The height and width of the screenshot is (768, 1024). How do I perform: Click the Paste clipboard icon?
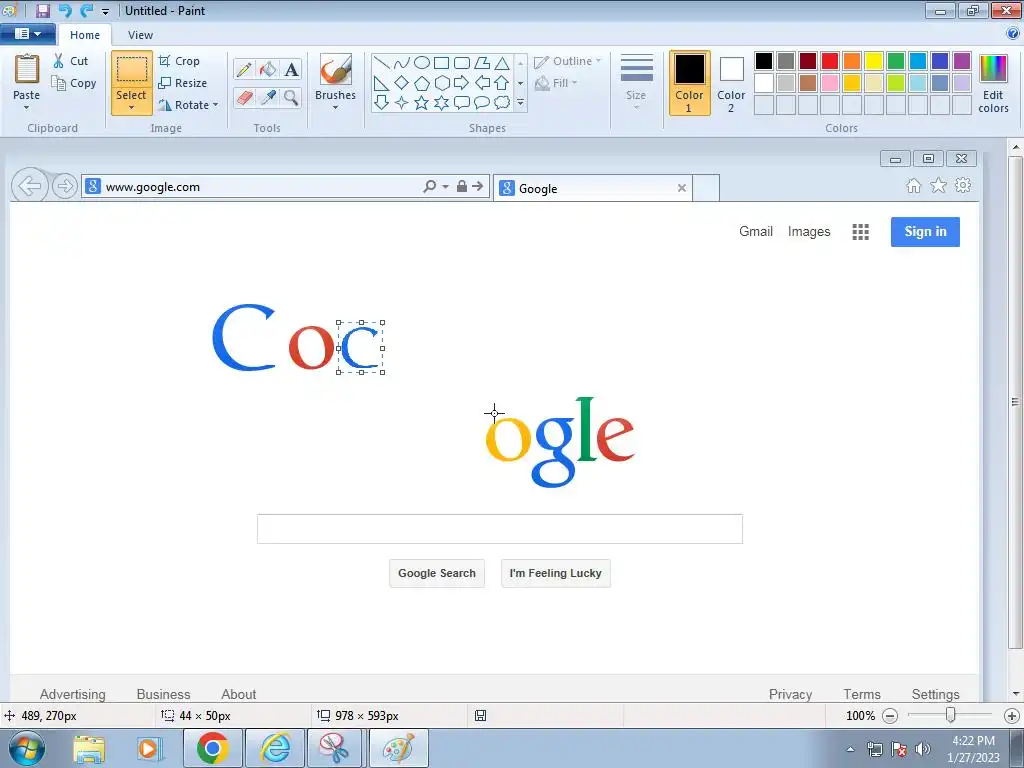(27, 69)
